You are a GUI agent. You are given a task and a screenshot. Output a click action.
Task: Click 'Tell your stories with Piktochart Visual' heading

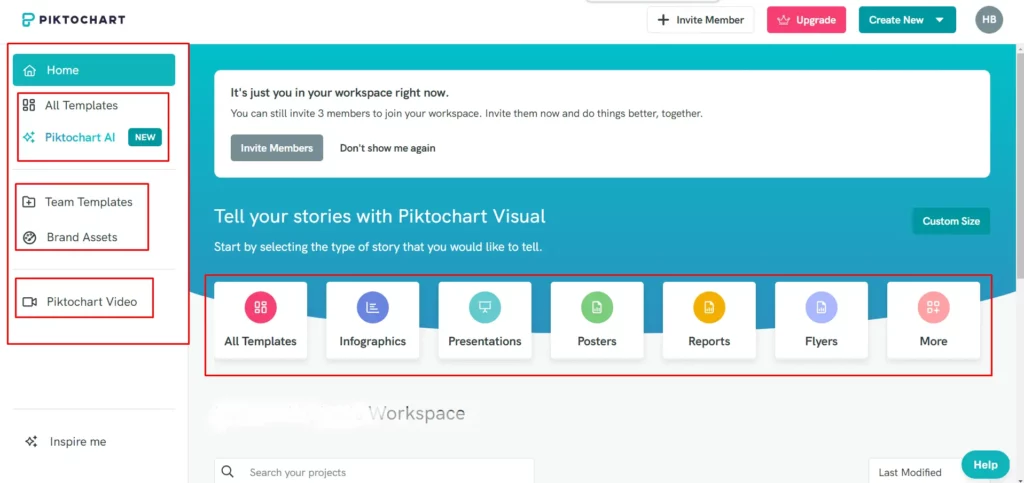pyautogui.click(x=380, y=216)
